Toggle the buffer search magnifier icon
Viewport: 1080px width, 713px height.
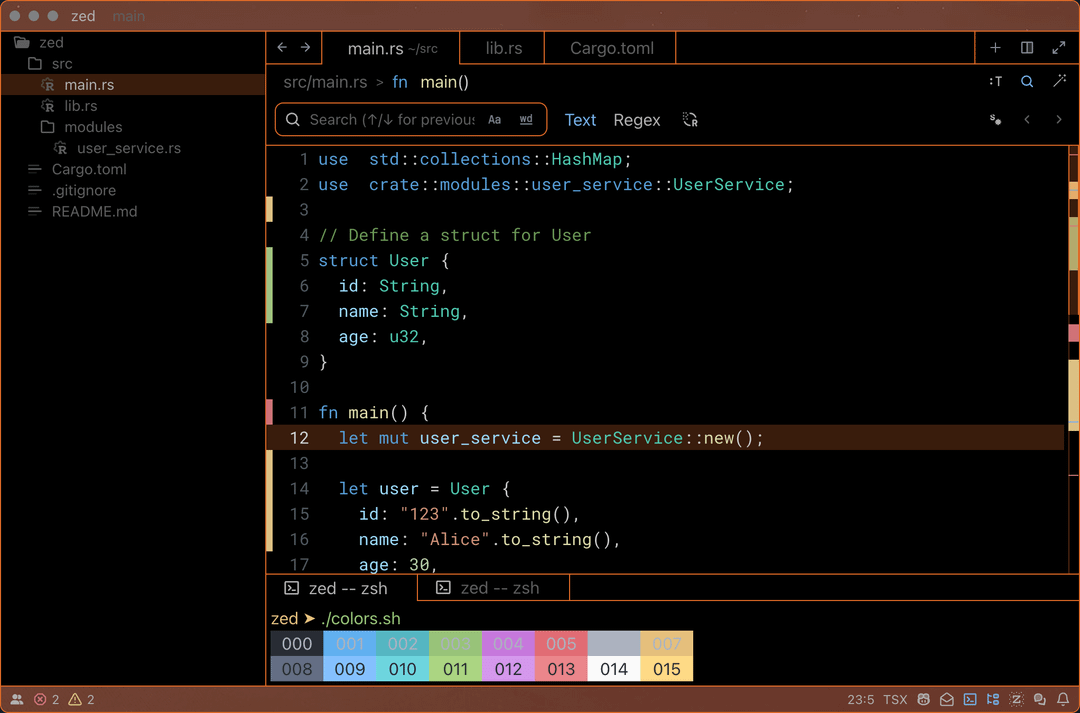tap(1027, 82)
